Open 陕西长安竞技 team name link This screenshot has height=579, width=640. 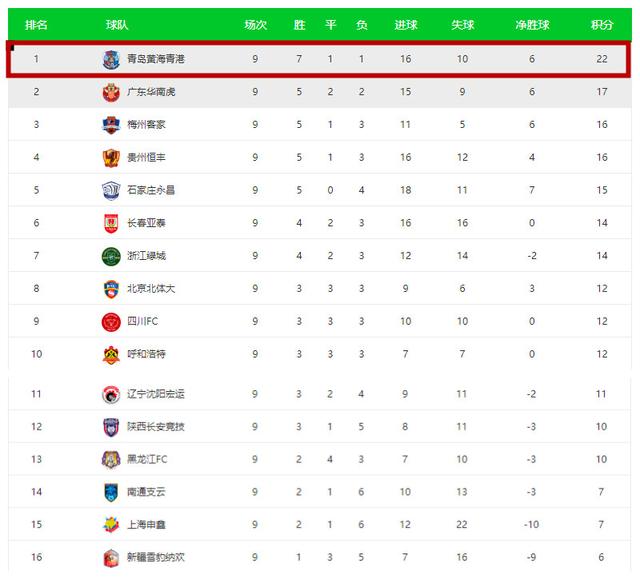(x=156, y=427)
